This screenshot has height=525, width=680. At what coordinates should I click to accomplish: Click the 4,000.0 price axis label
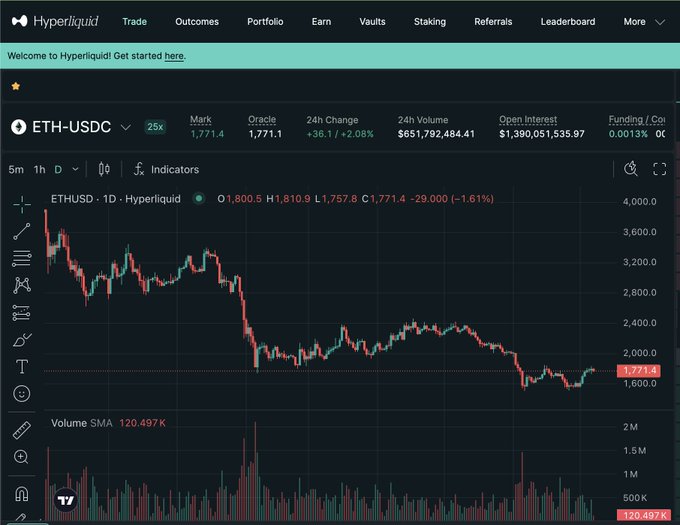[640, 202]
